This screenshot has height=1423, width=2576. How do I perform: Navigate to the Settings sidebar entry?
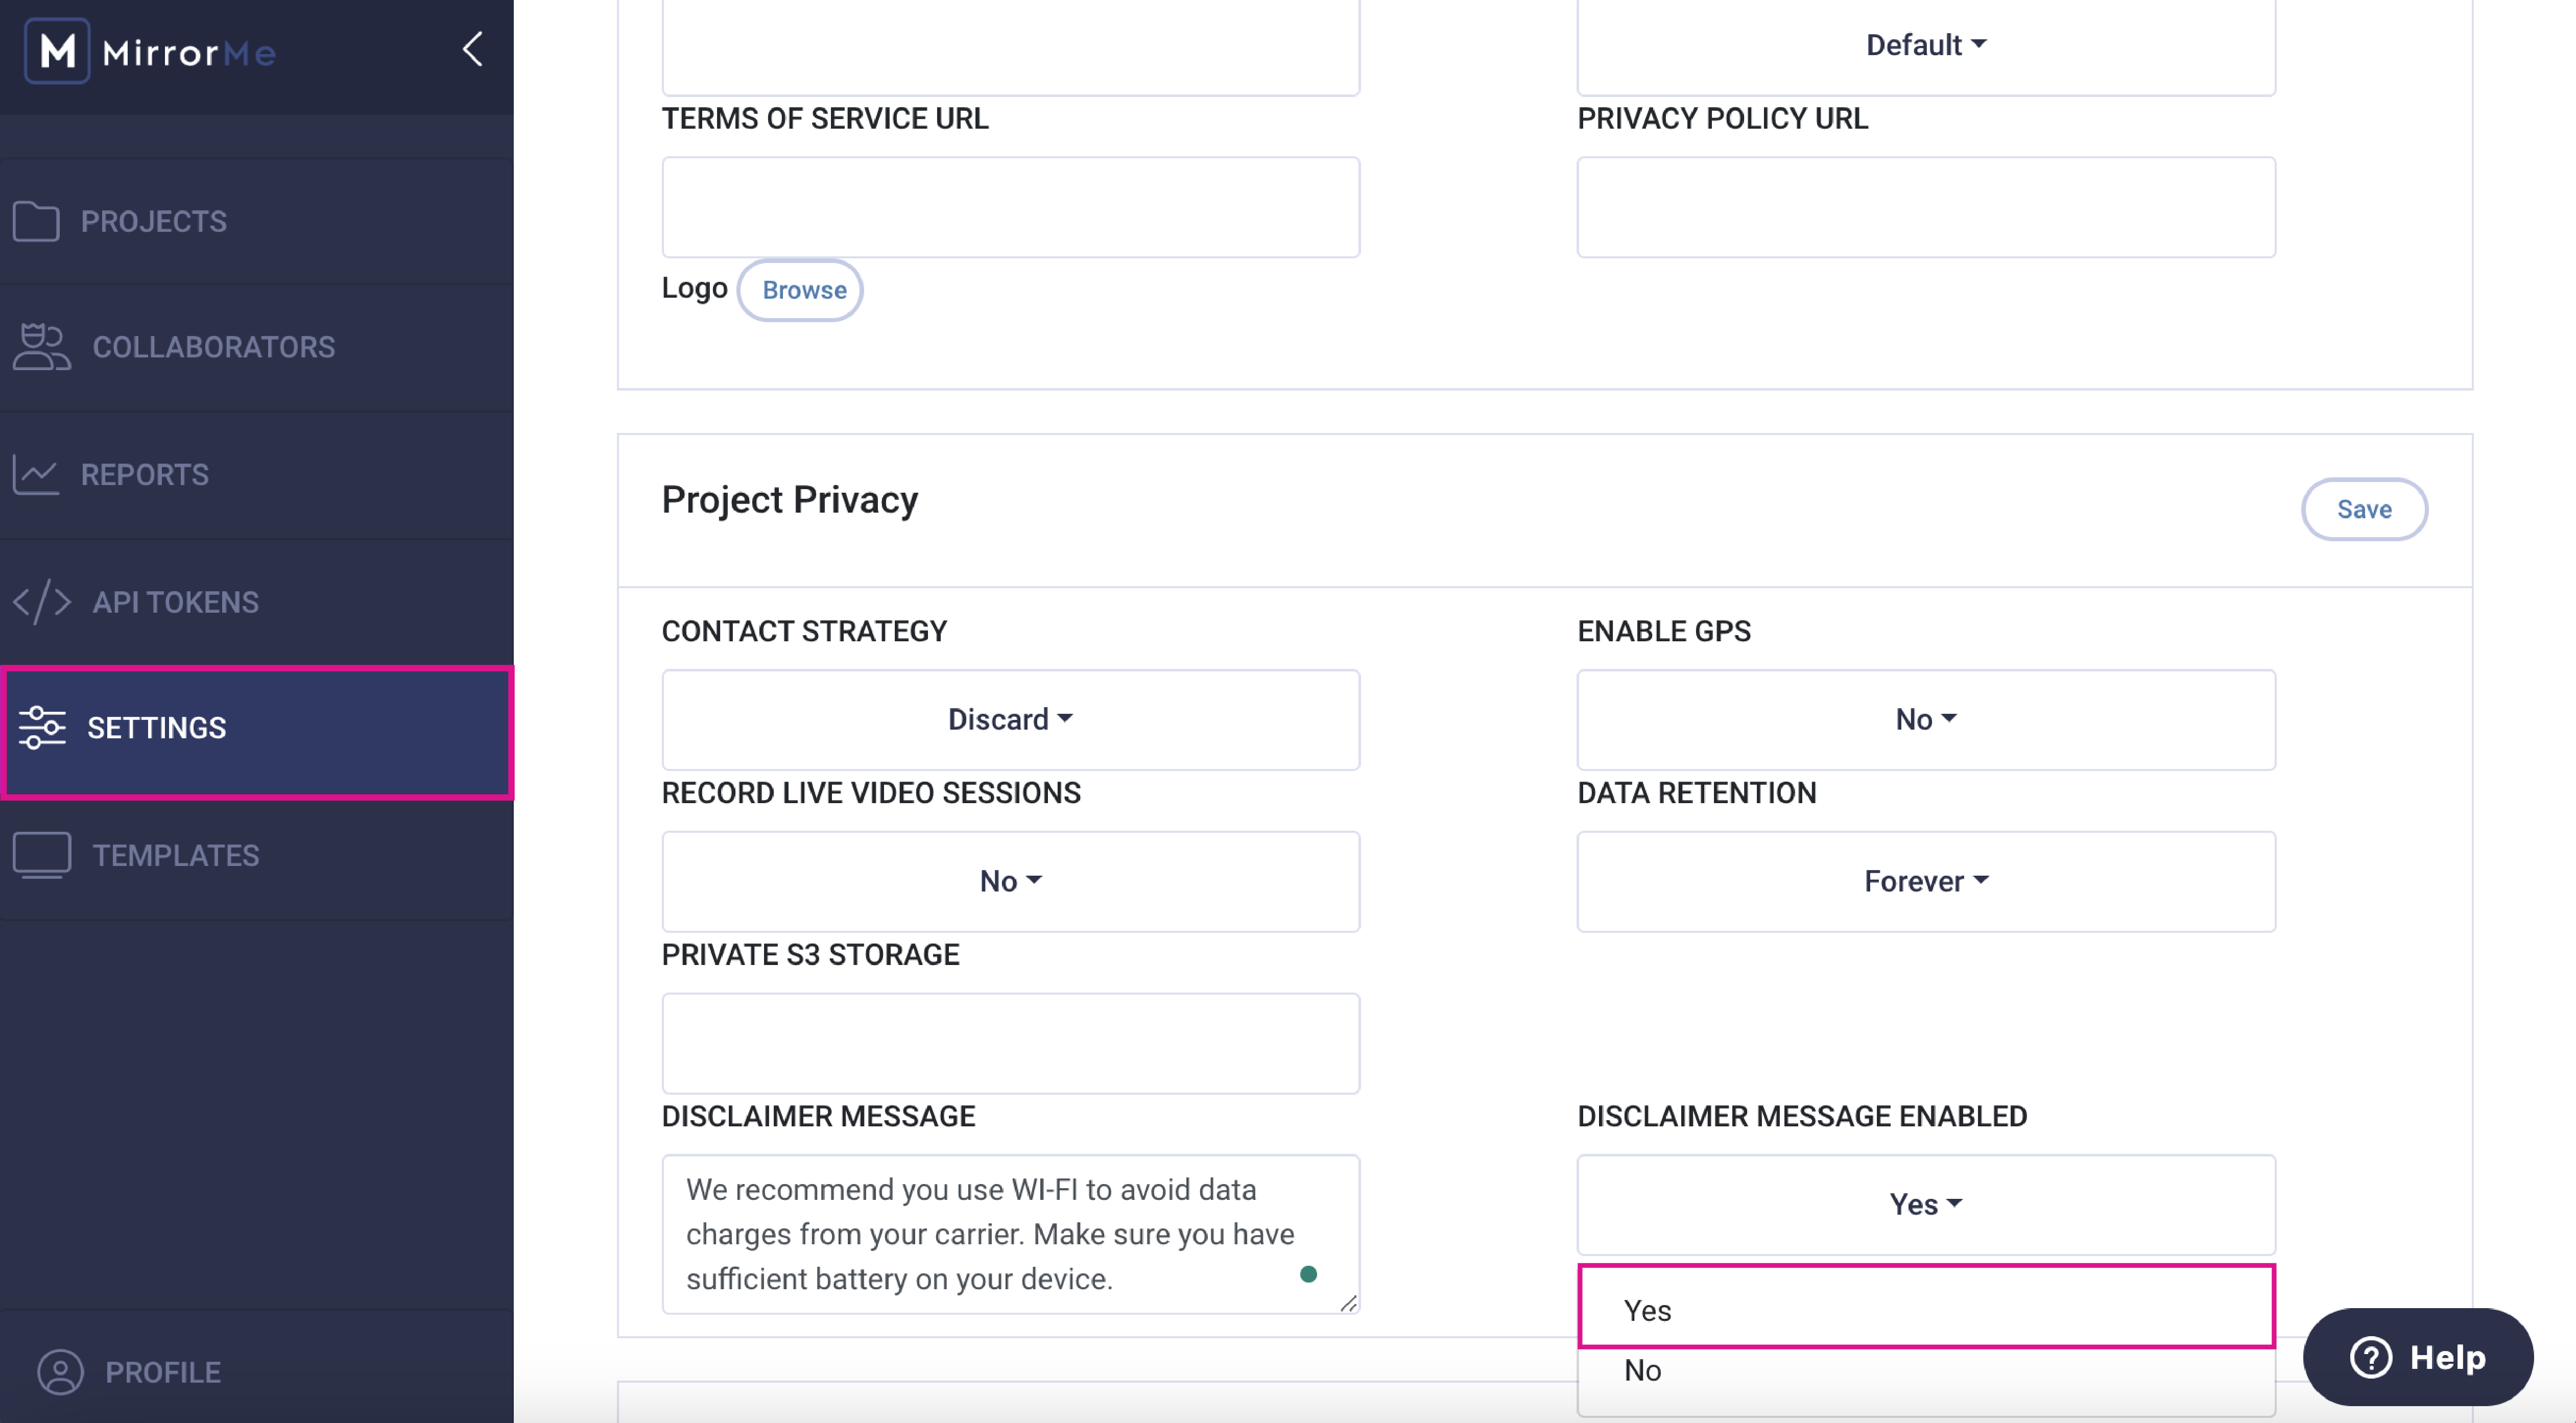155,728
